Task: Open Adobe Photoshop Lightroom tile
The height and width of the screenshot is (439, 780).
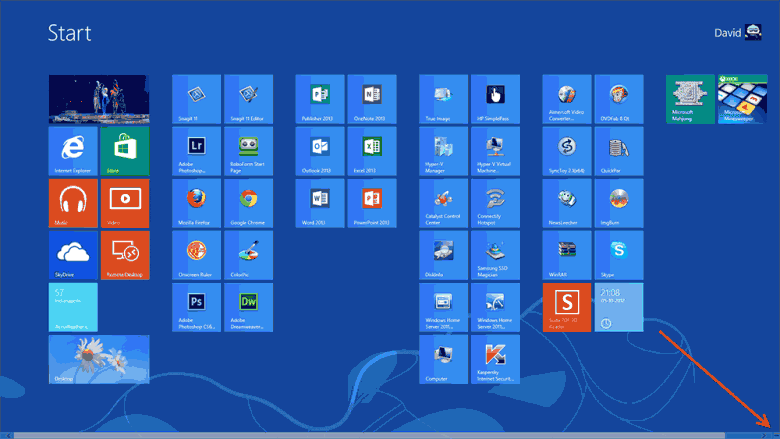Action: tap(196, 151)
